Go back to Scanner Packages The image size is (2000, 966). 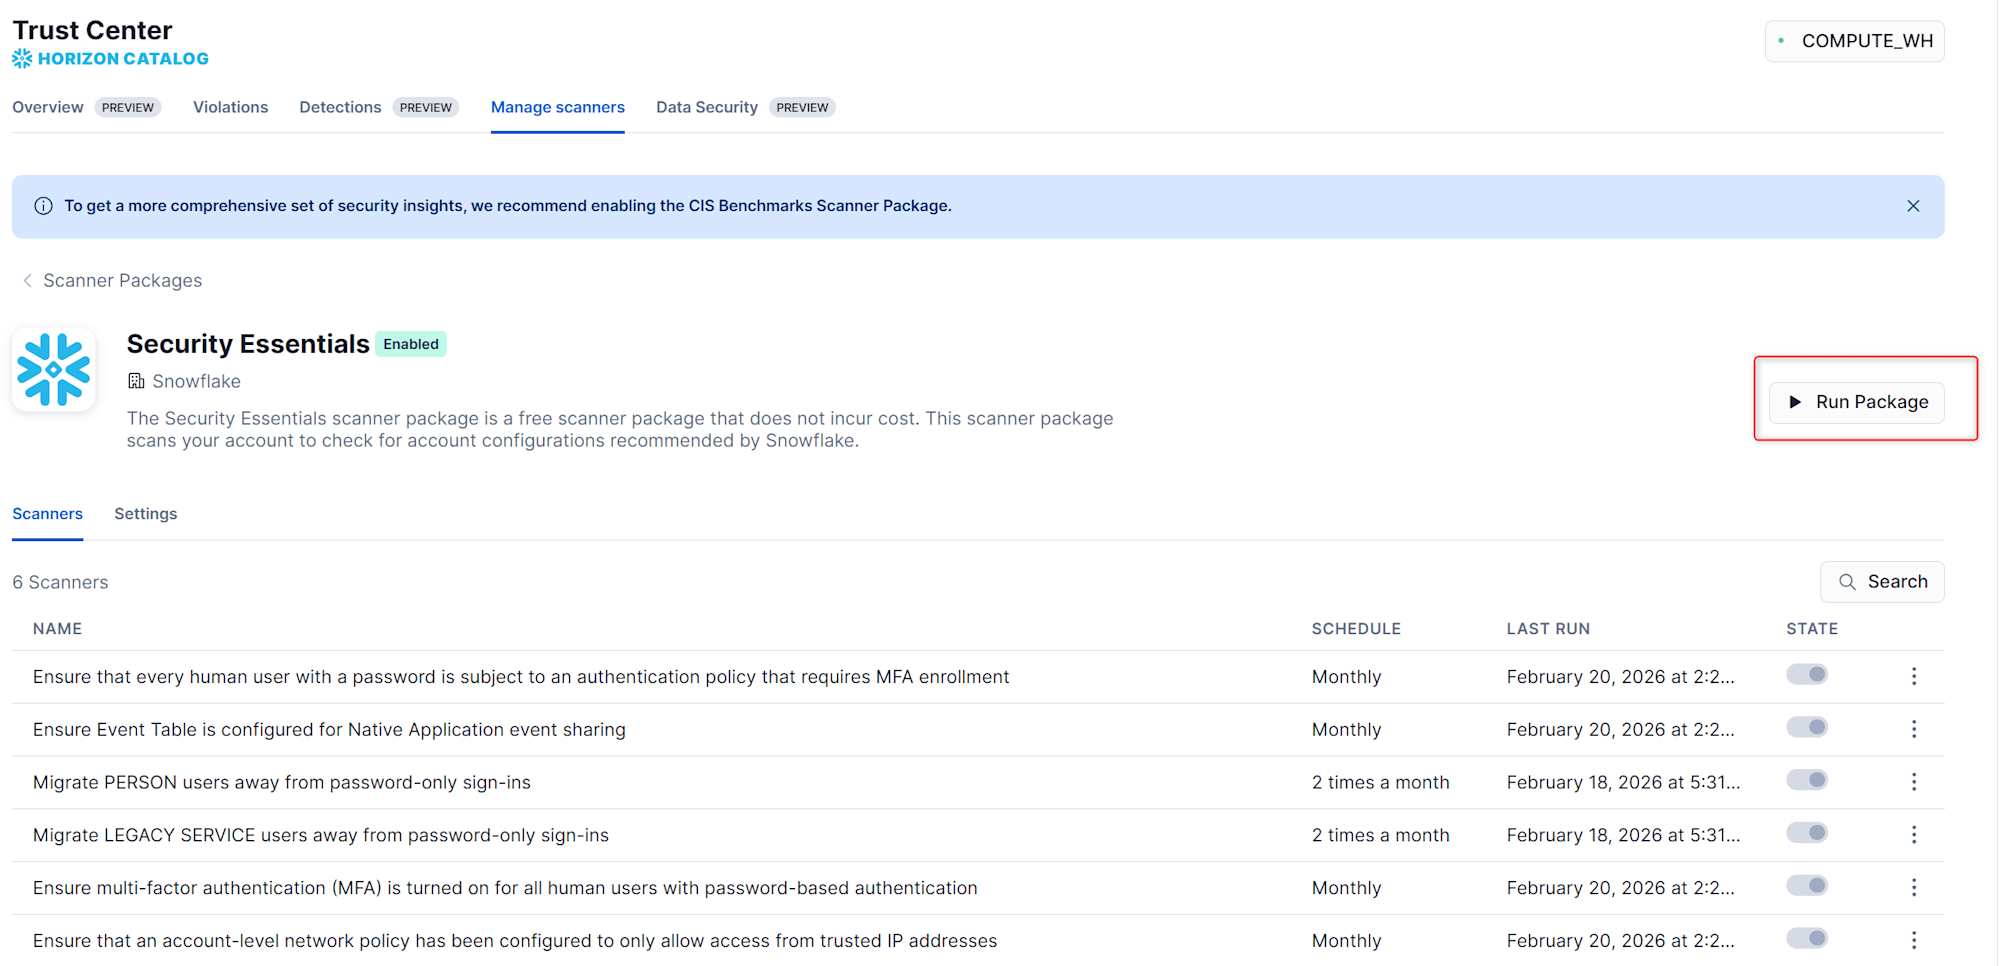112,281
